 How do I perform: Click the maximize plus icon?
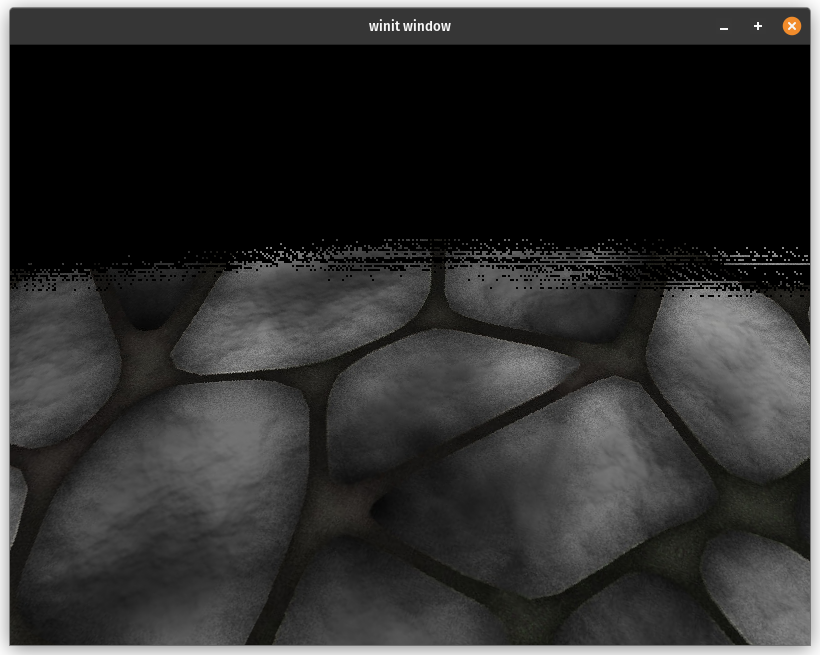pyautogui.click(x=757, y=26)
